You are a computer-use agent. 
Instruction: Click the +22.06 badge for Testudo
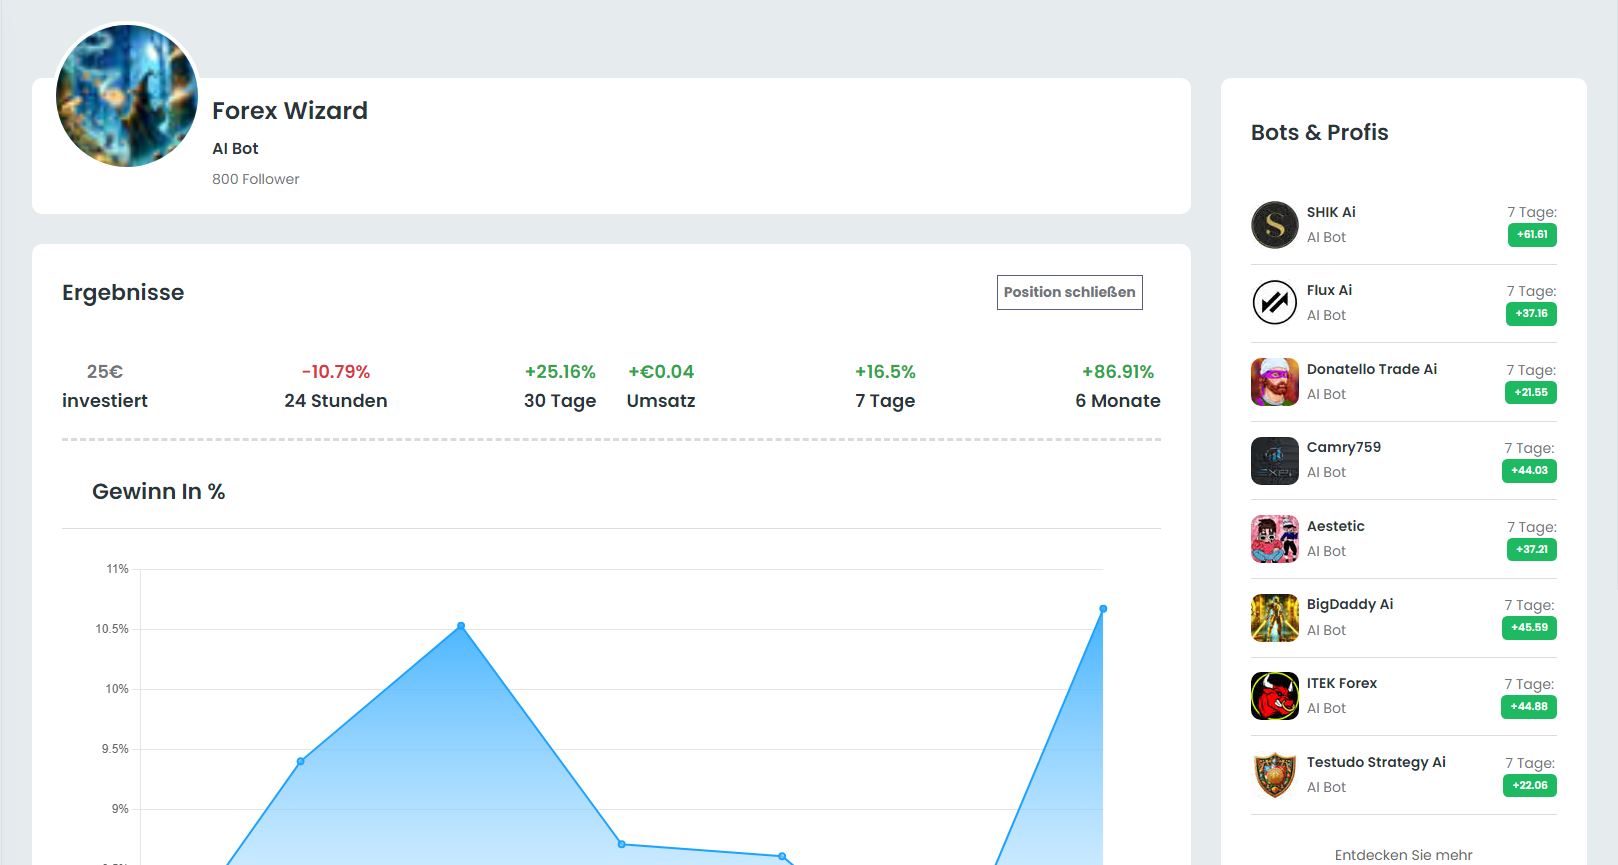[1529, 785]
